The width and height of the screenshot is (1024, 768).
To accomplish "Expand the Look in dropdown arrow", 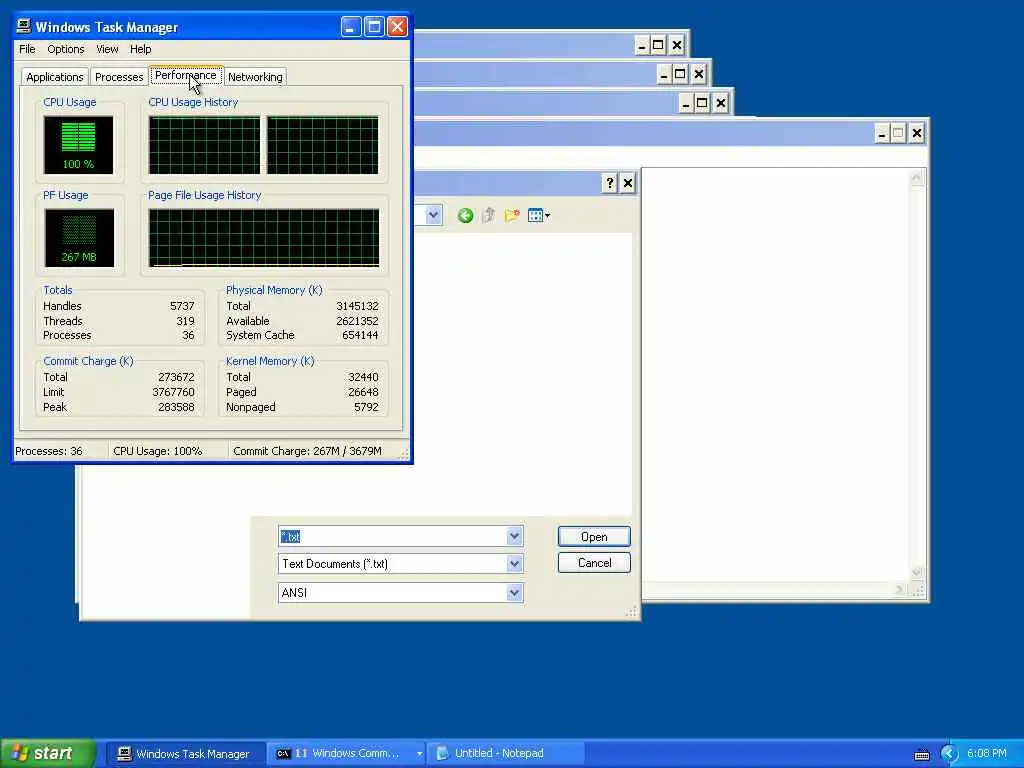I will [x=434, y=215].
